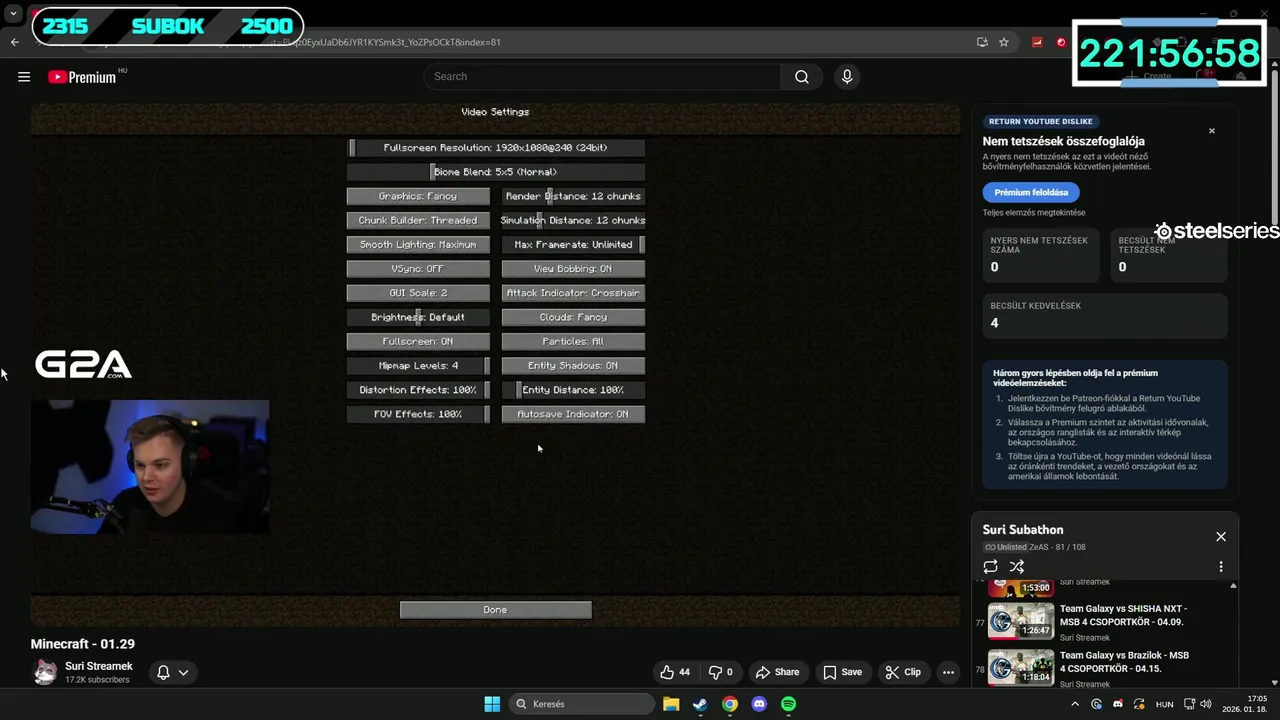Click the subscription notification bell
The image size is (1280, 720).
click(163, 672)
